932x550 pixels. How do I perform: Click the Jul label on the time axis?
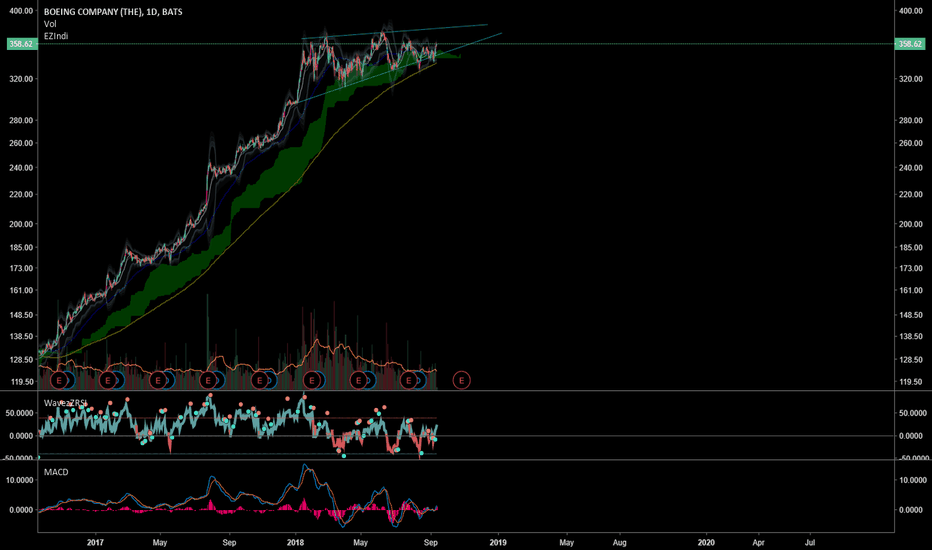click(810, 542)
